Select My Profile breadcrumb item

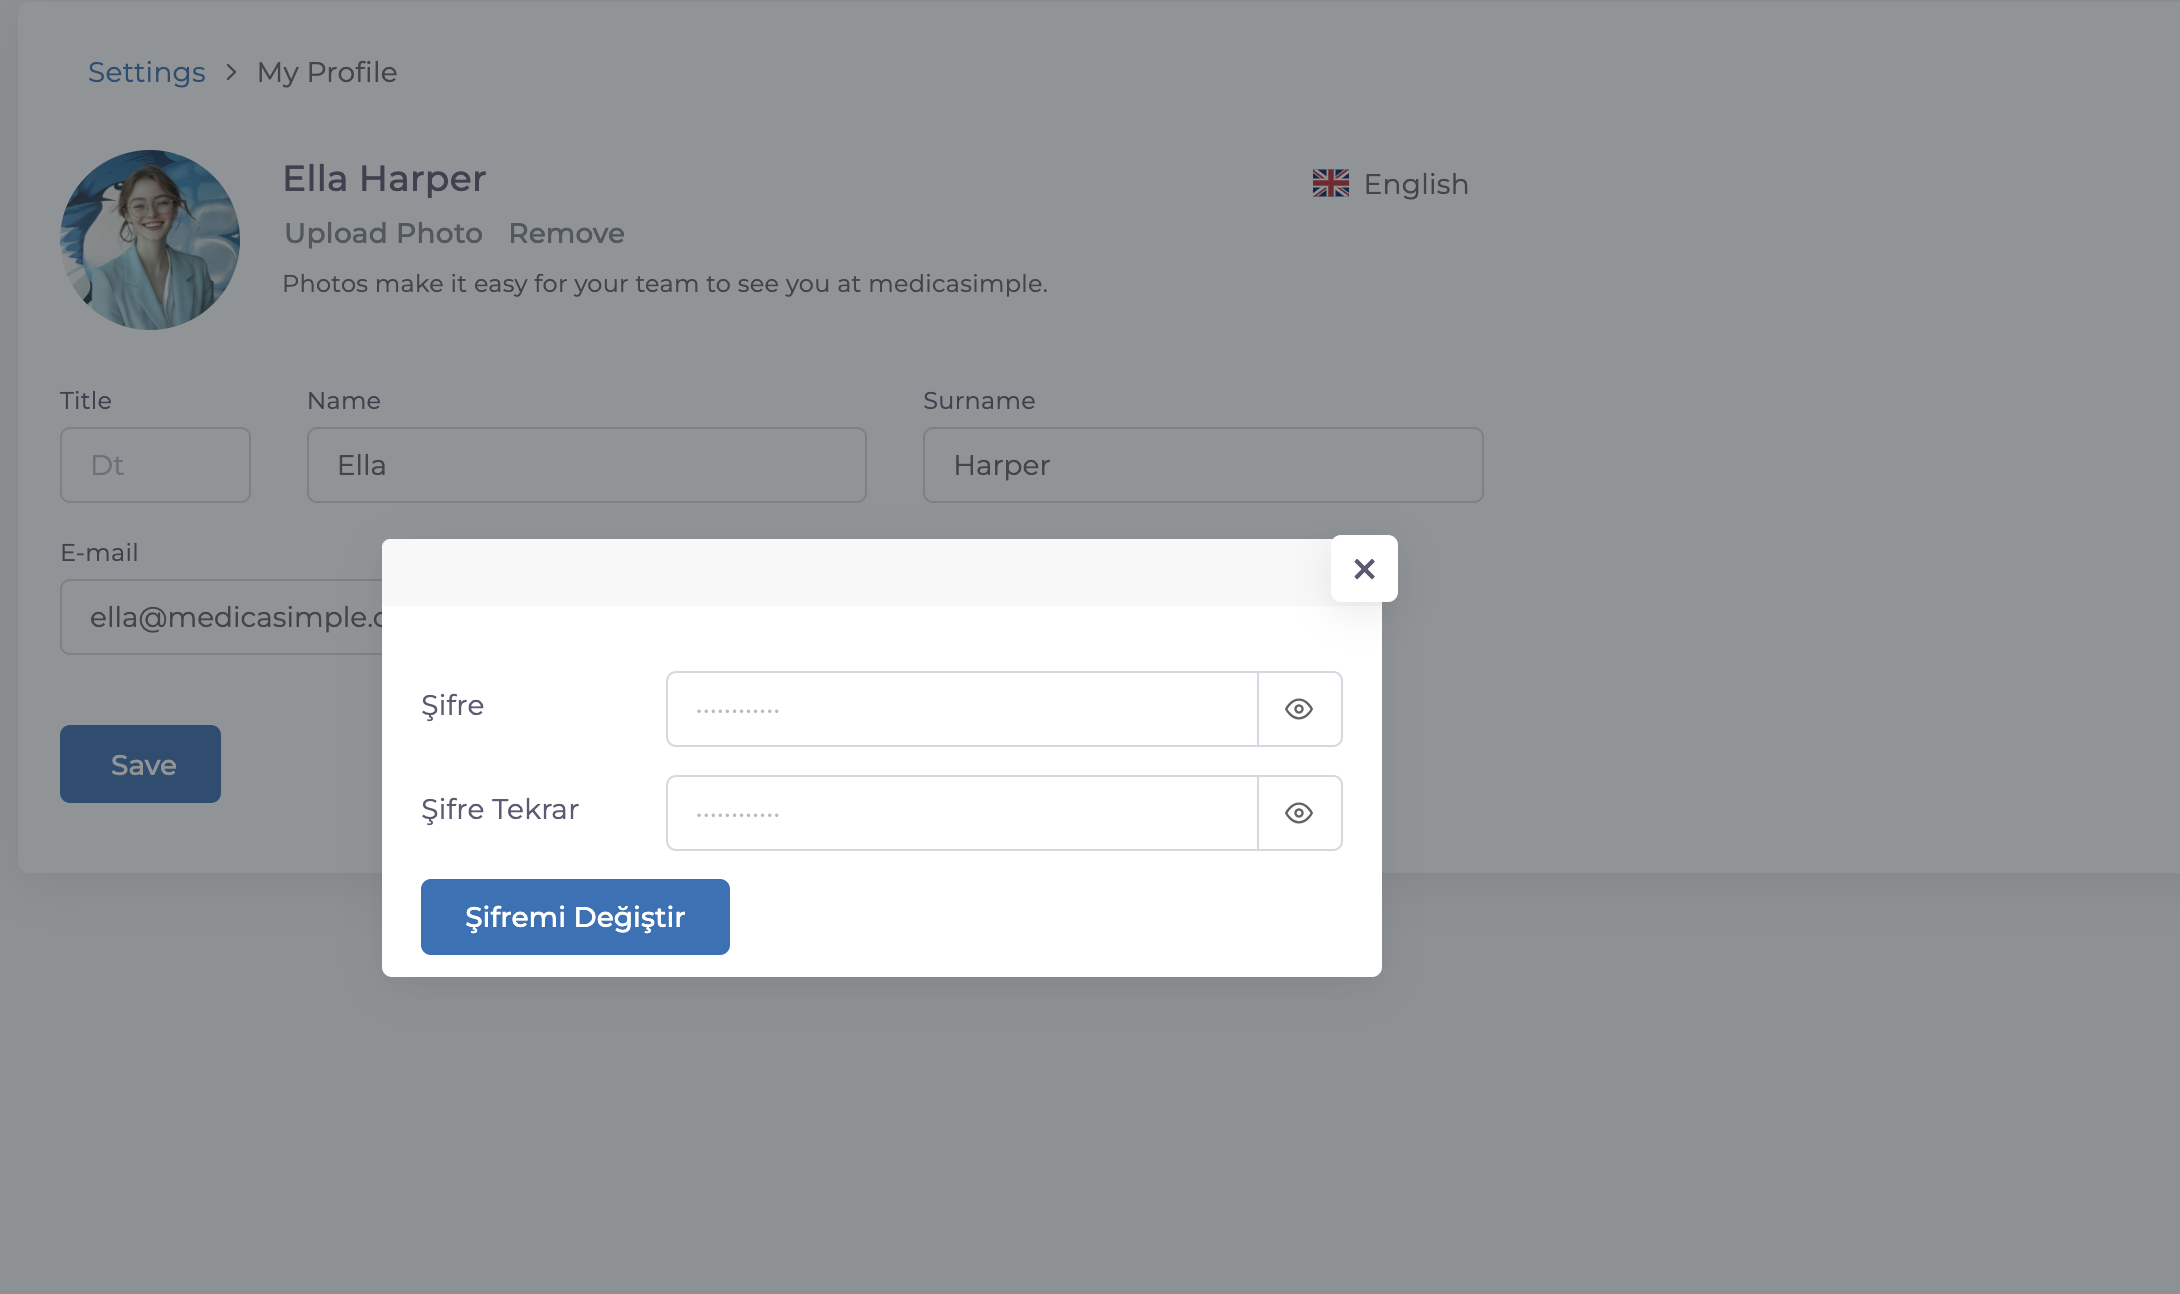point(327,72)
